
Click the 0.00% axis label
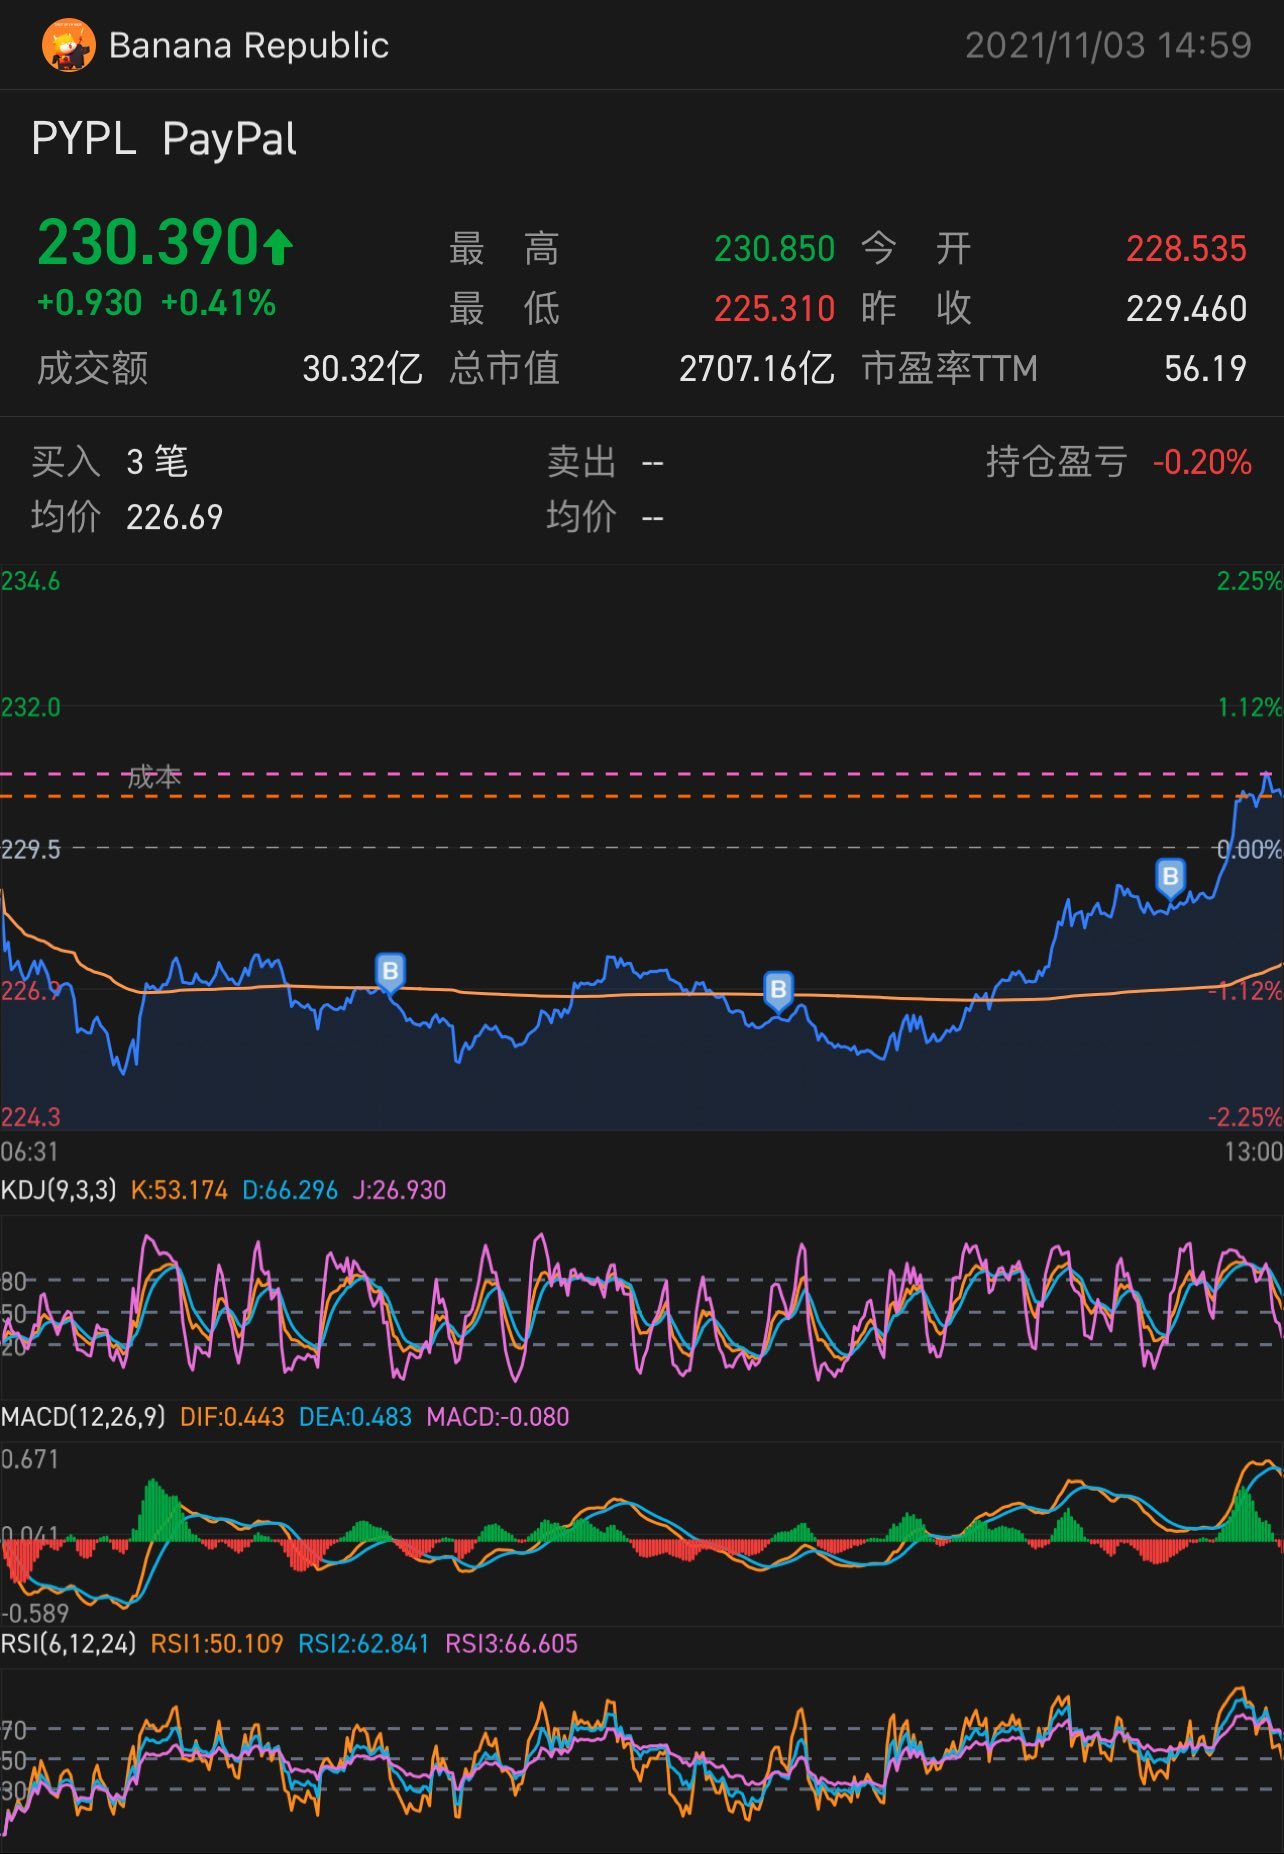point(1249,850)
